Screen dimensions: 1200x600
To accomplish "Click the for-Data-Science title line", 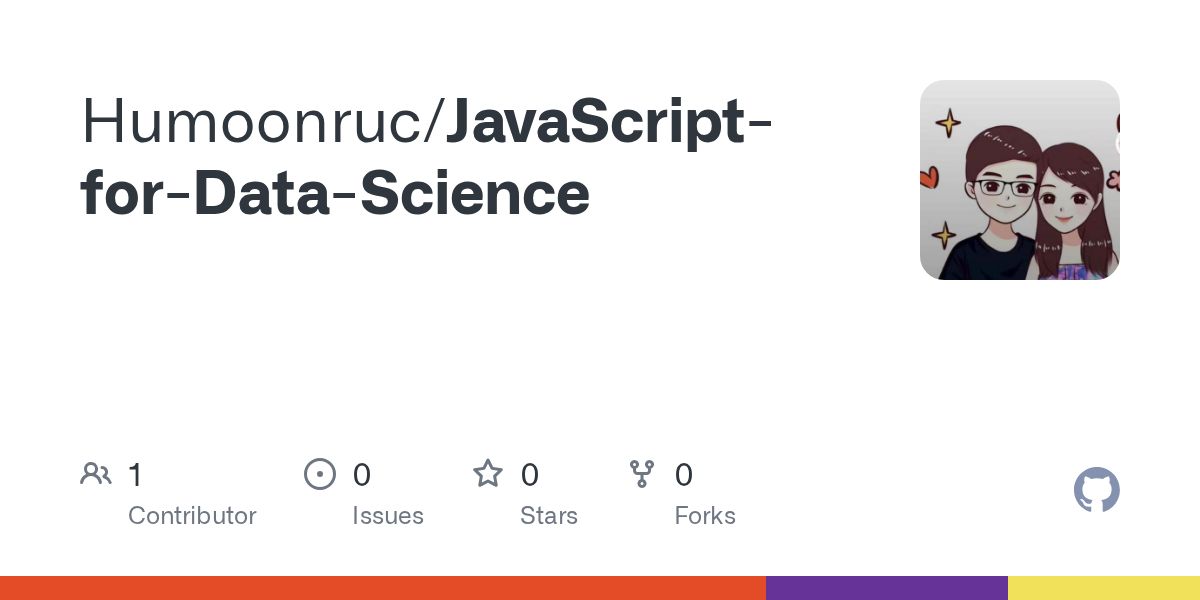I will click(x=335, y=193).
